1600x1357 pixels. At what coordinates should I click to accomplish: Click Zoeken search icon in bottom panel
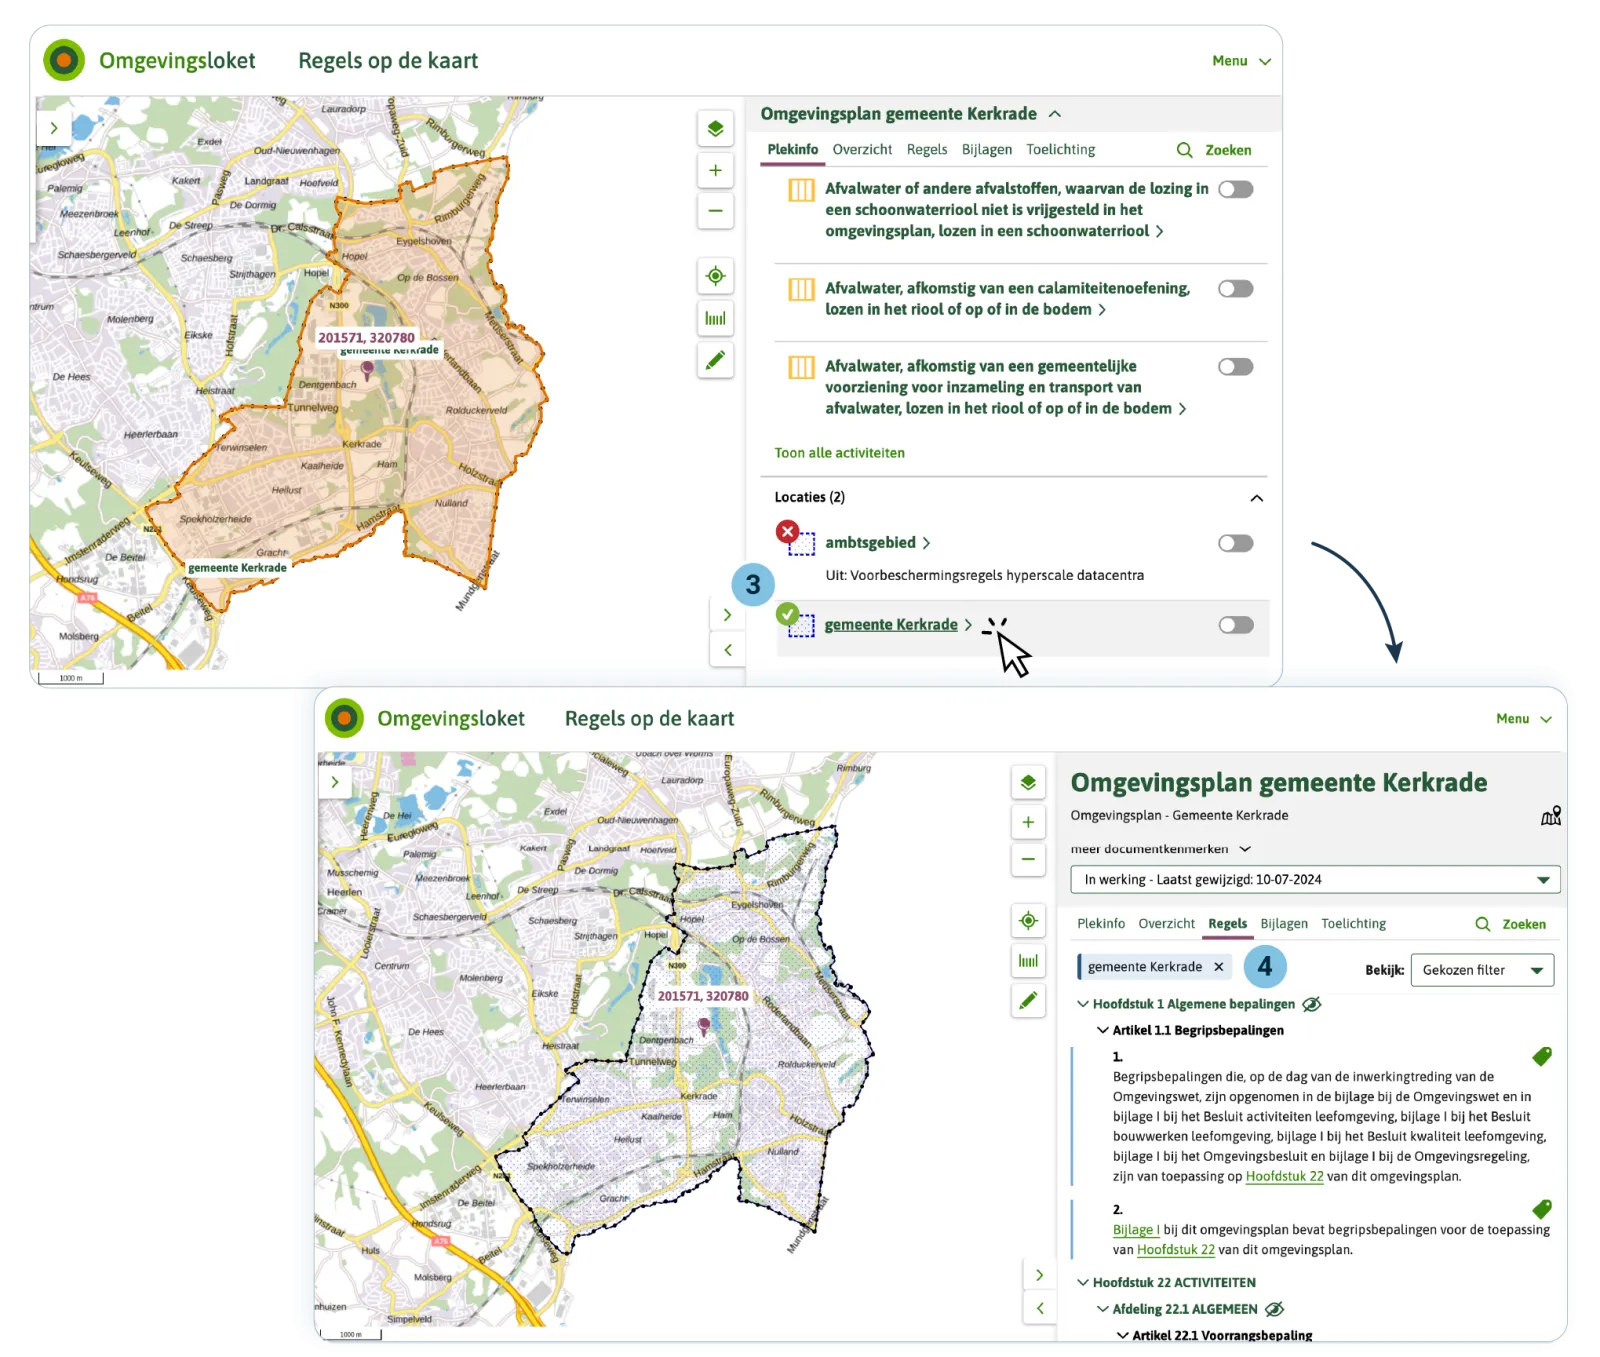(x=1483, y=924)
